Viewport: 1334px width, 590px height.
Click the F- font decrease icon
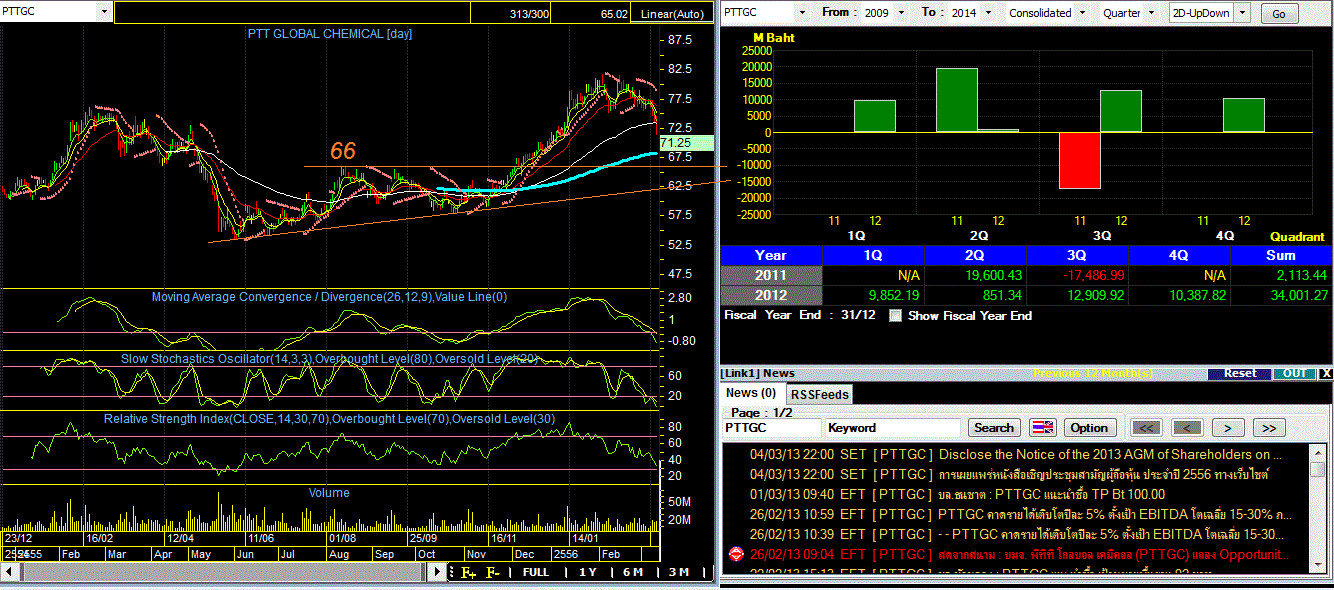tap(493, 573)
